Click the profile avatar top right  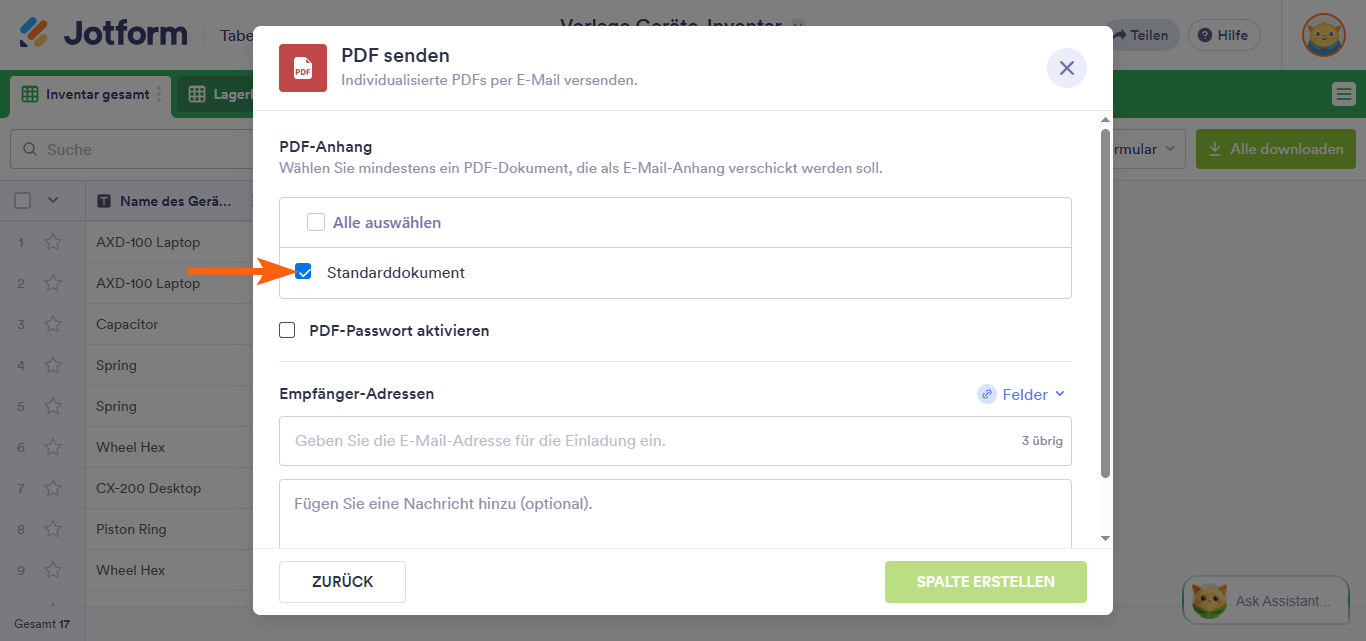click(1323, 33)
